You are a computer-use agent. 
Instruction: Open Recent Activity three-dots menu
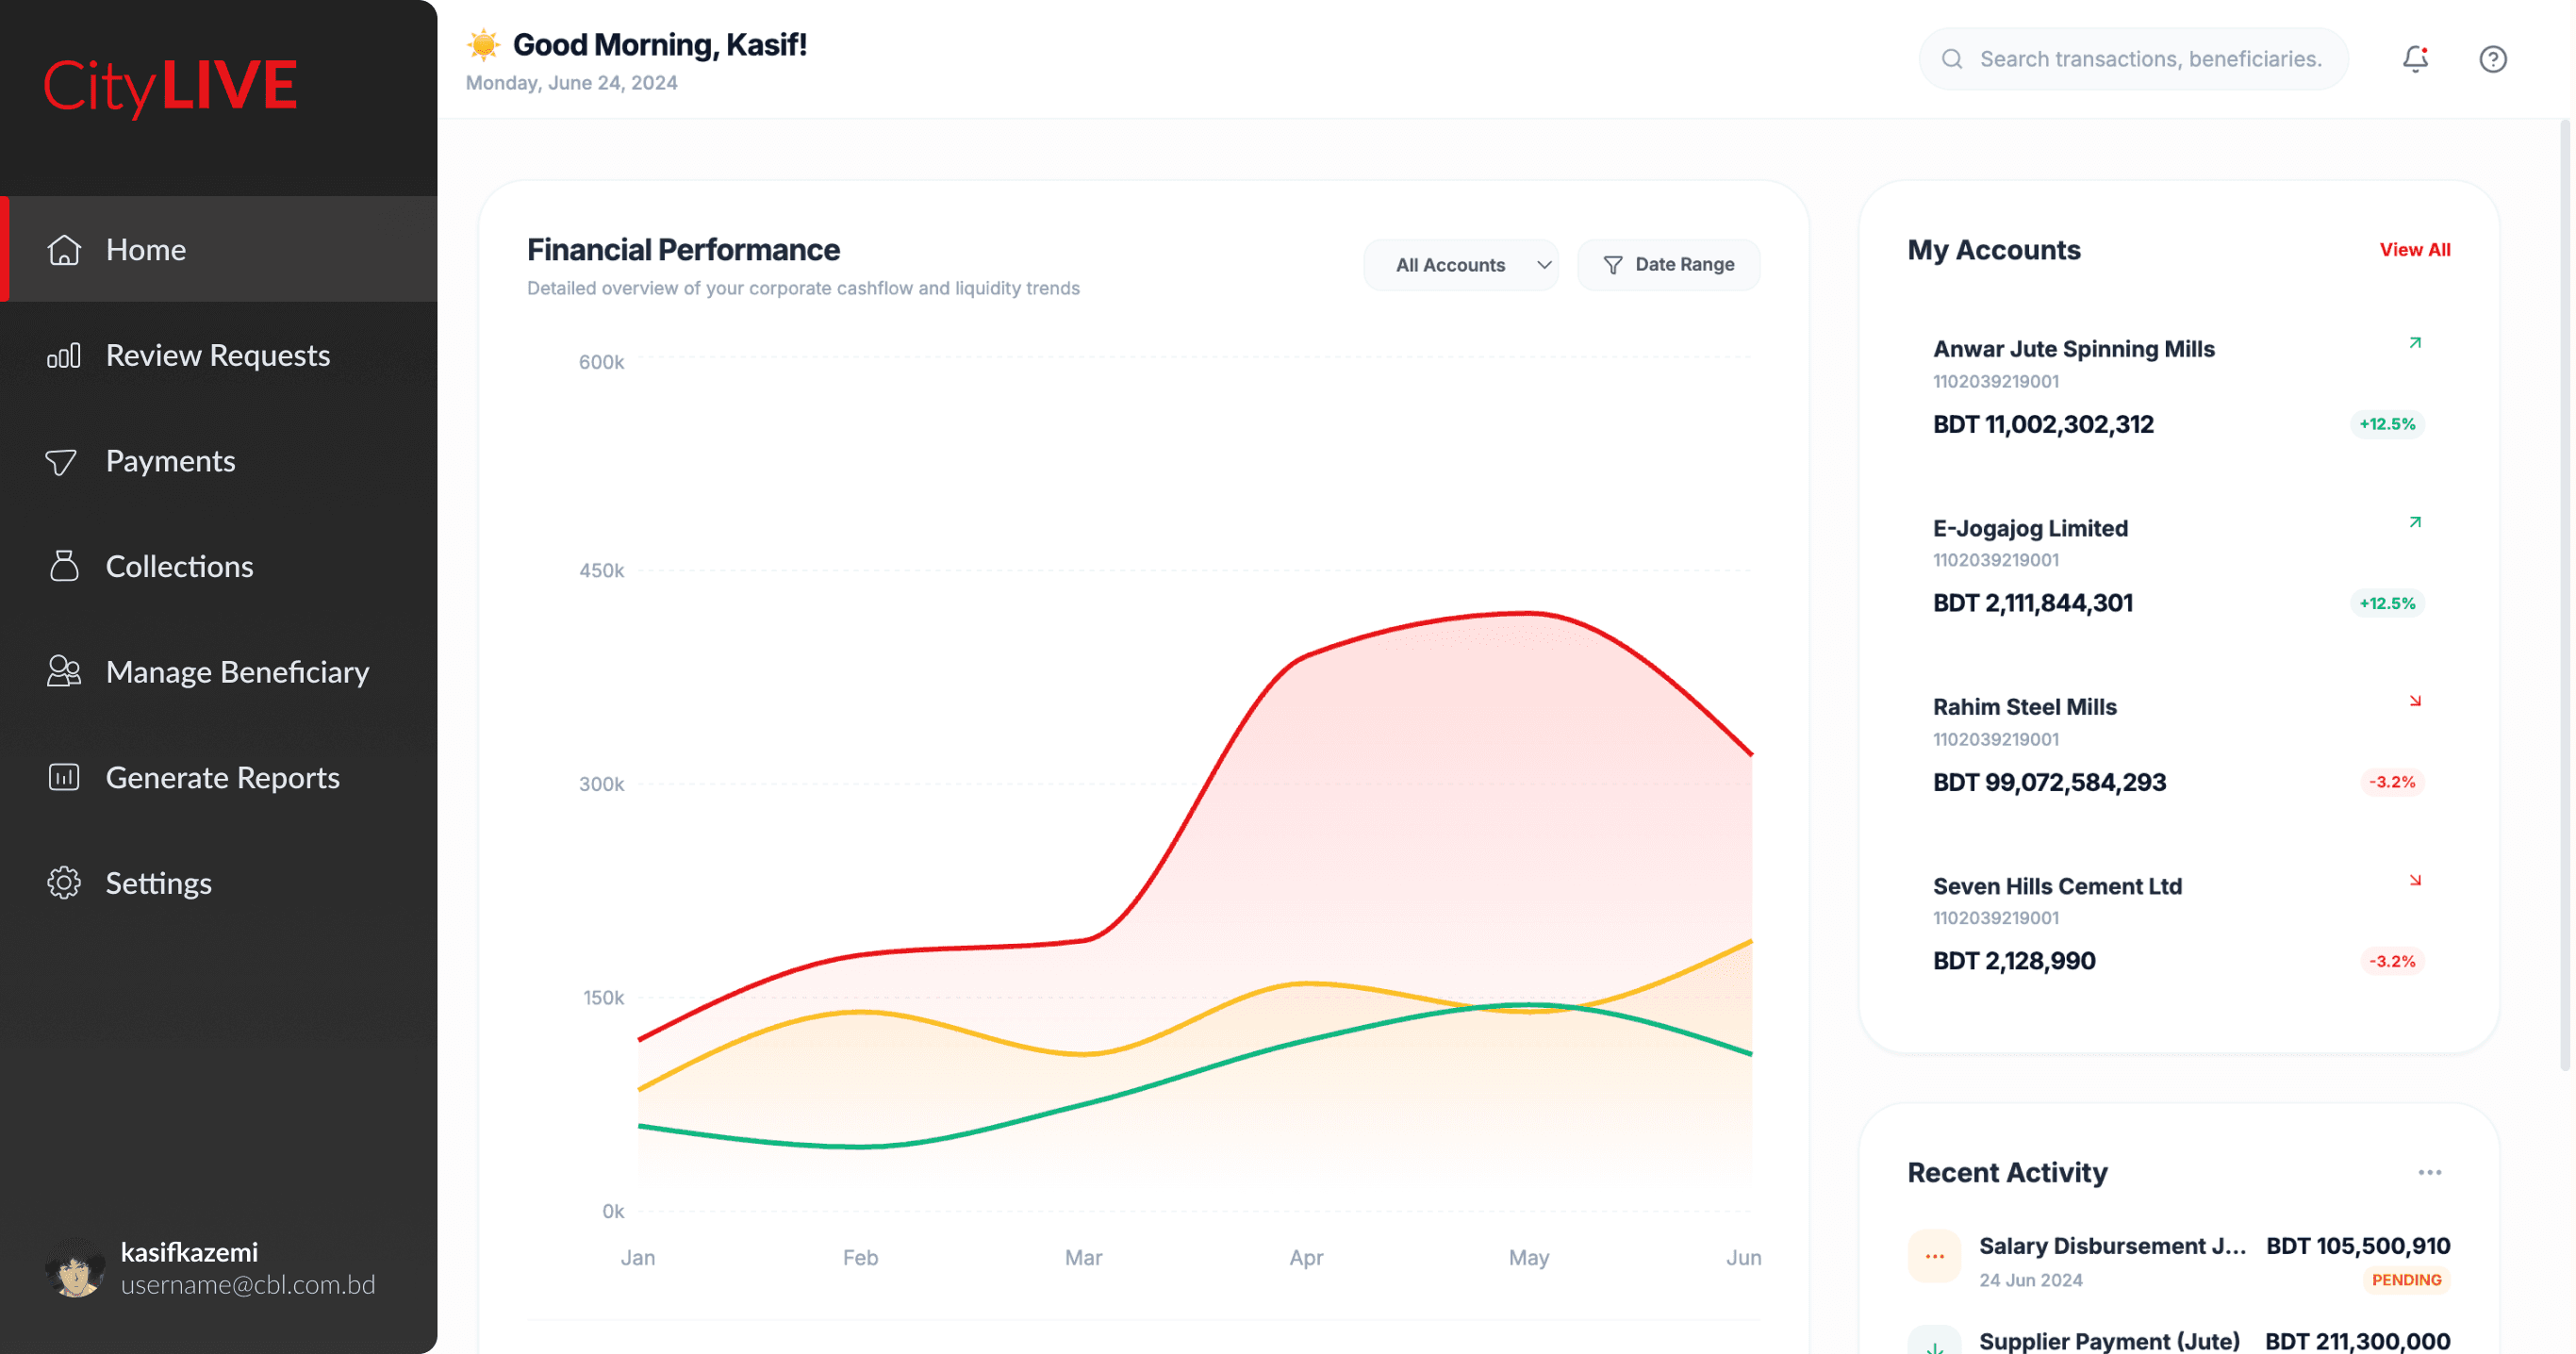(x=2429, y=1172)
